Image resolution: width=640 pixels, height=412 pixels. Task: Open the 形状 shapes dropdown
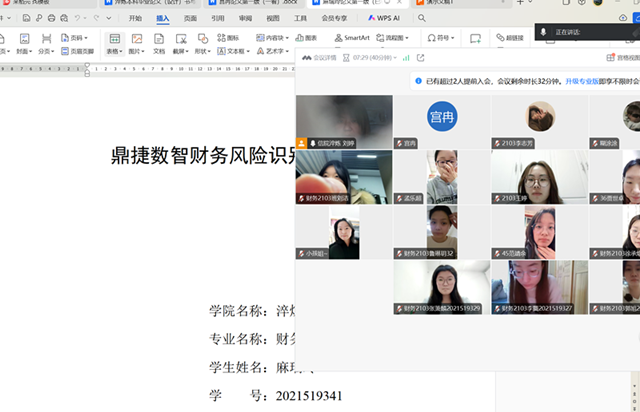pyautogui.click(x=202, y=44)
